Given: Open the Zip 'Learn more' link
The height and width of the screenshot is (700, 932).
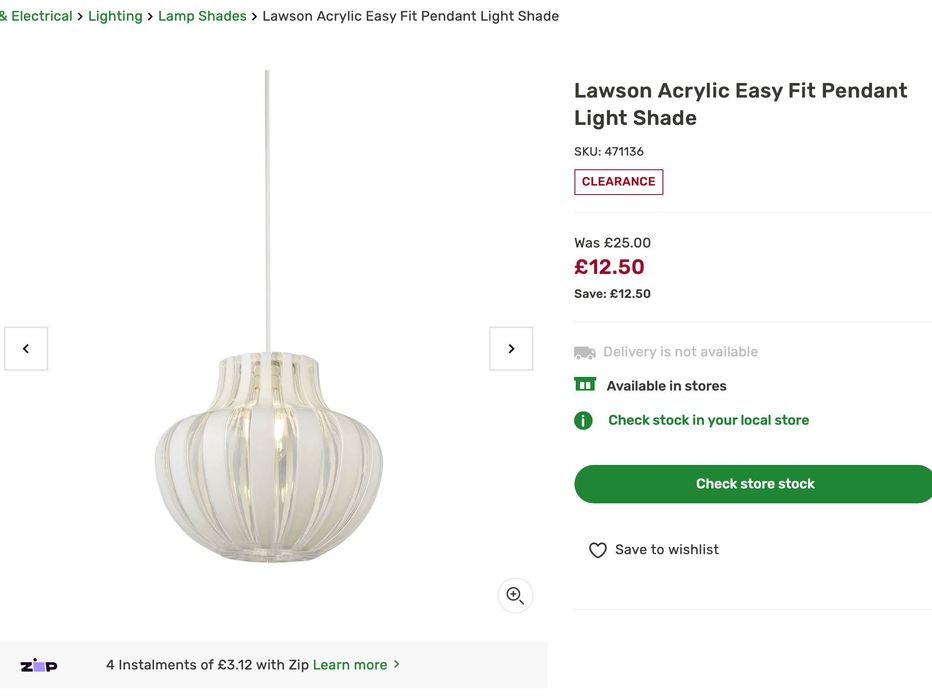Looking at the screenshot, I should [x=350, y=665].
